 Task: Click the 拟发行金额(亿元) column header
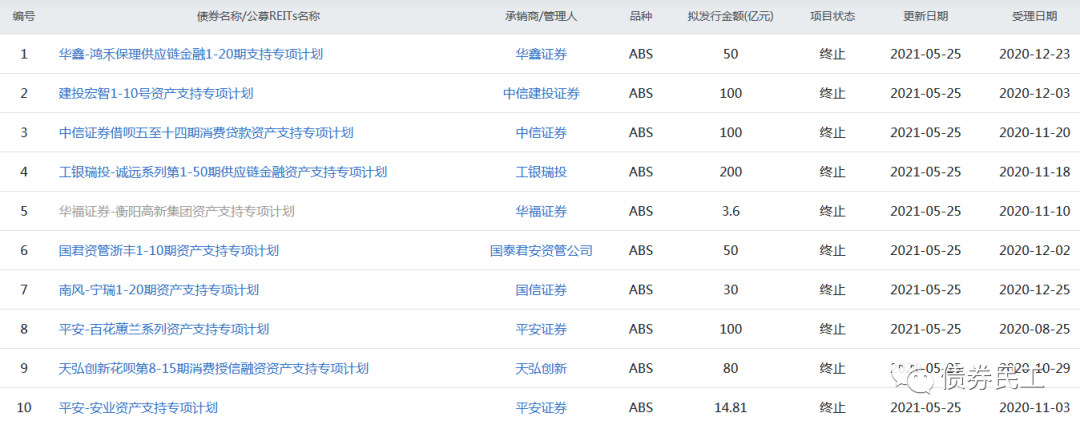[x=730, y=17]
